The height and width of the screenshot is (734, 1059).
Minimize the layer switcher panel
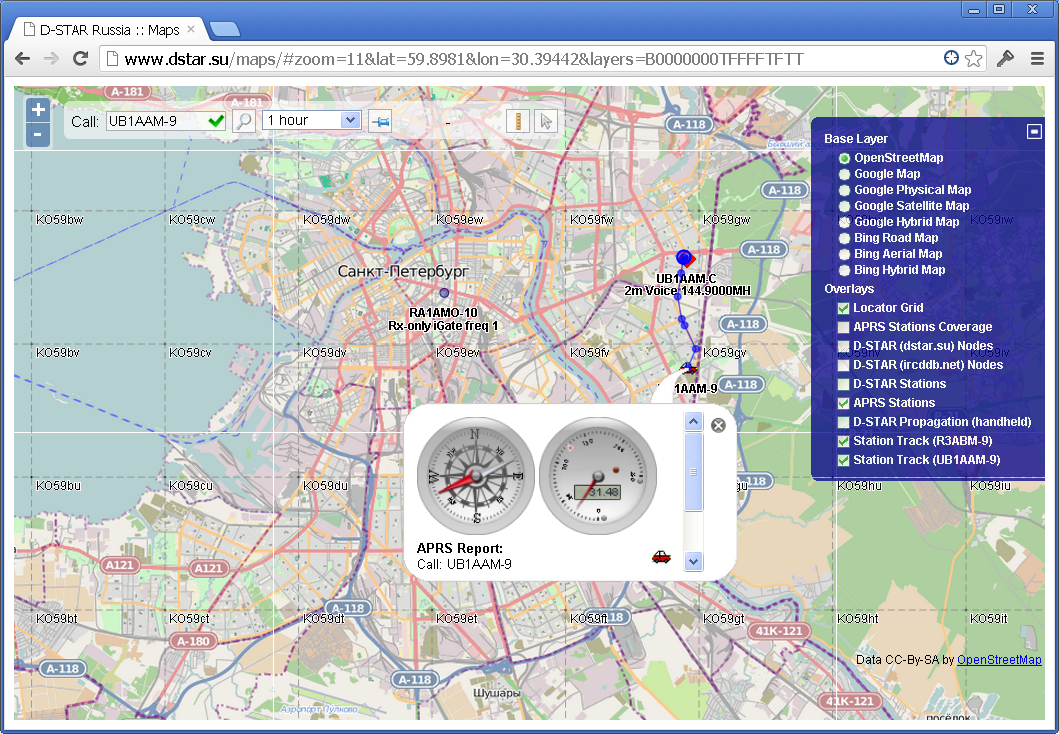1034,132
